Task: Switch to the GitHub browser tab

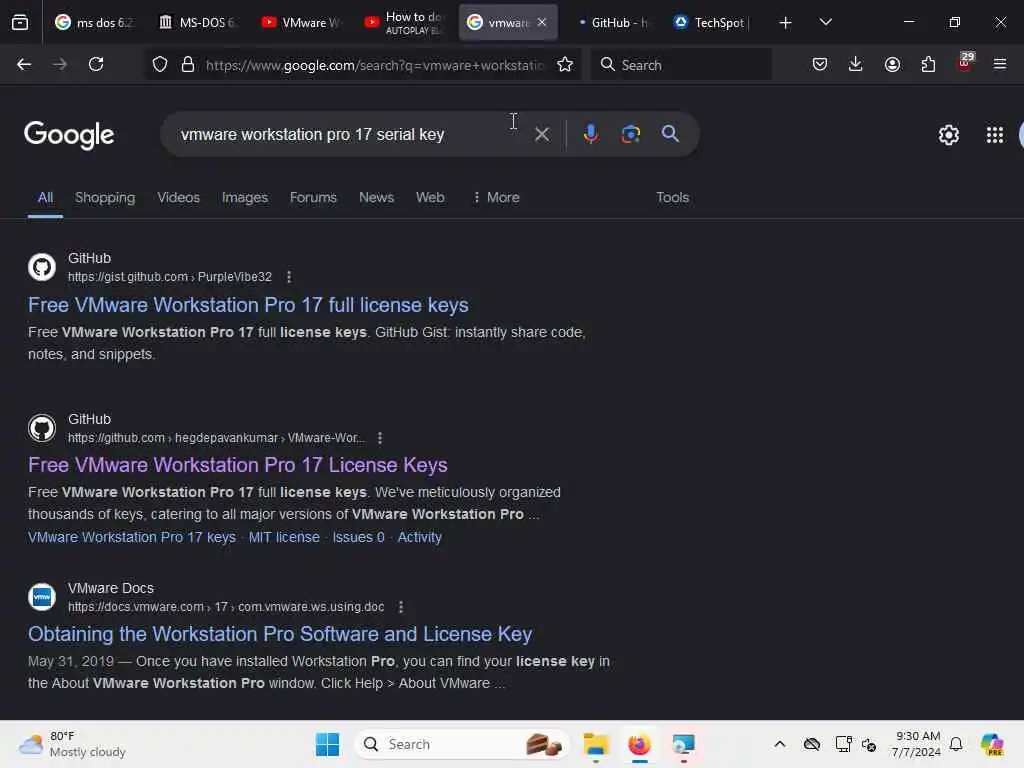Action: pos(613,22)
